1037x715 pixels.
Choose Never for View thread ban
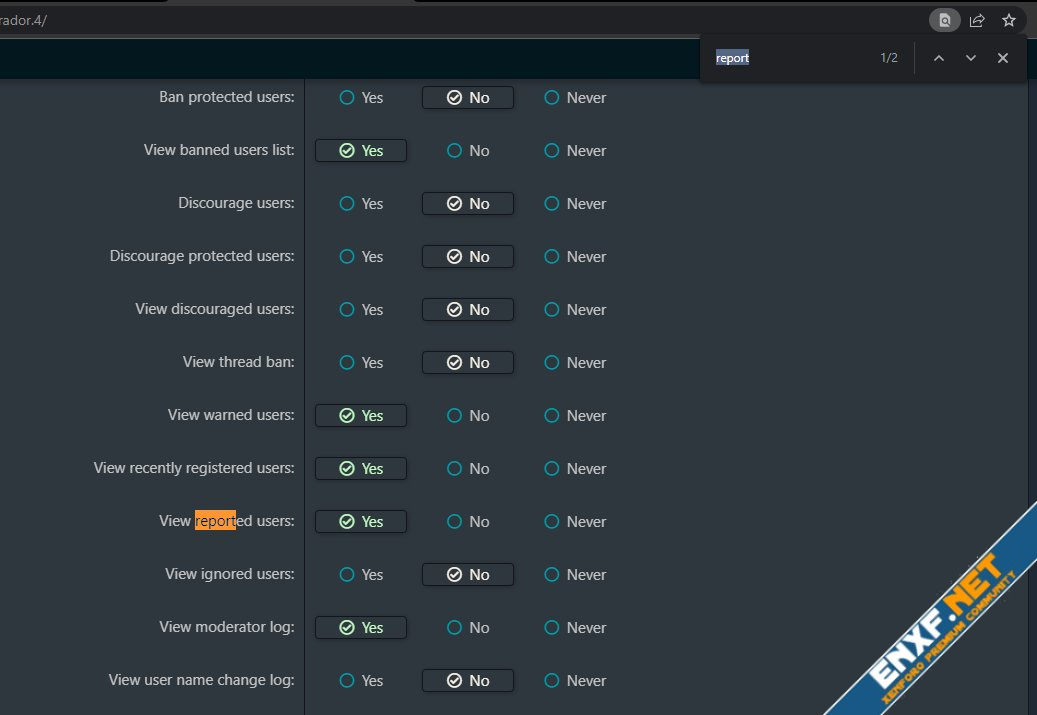(575, 362)
